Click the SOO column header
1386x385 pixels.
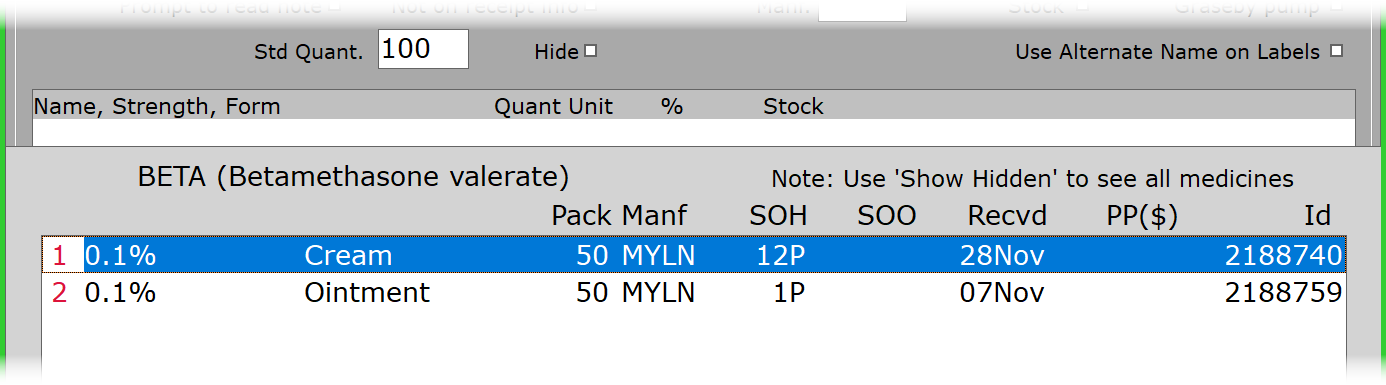click(x=887, y=215)
